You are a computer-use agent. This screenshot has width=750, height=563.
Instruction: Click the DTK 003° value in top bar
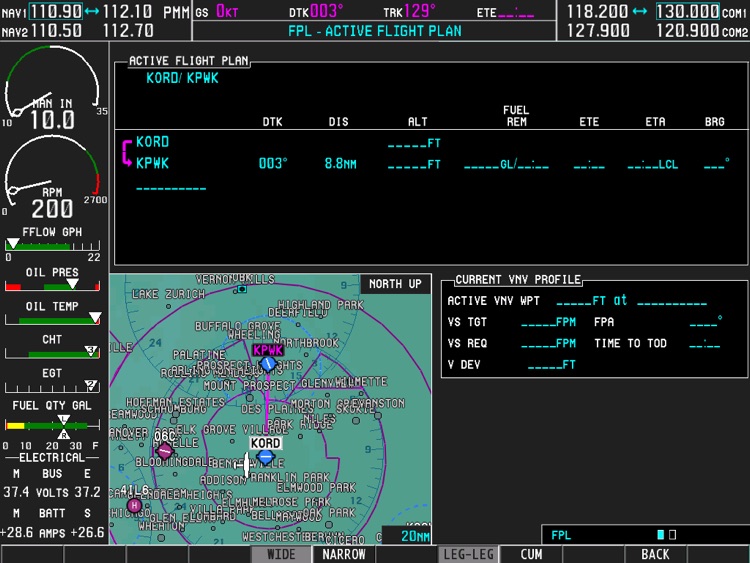coord(327,11)
